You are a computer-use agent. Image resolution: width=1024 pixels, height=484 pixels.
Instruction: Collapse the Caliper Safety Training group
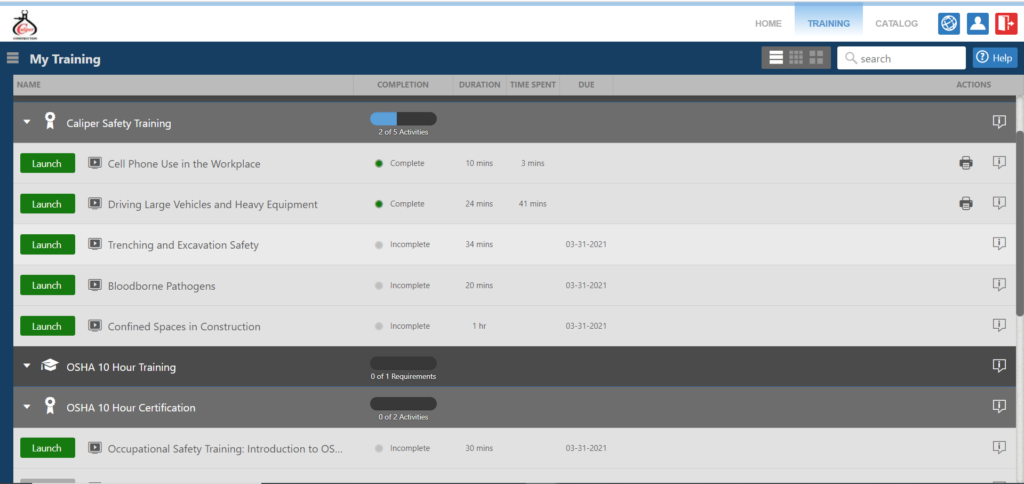pyautogui.click(x=27, y=122)
